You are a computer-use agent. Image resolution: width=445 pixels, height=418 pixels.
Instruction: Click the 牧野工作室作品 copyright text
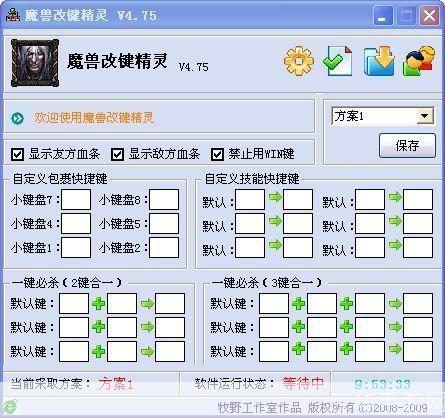pyautogui.click(x=259, y=407)
